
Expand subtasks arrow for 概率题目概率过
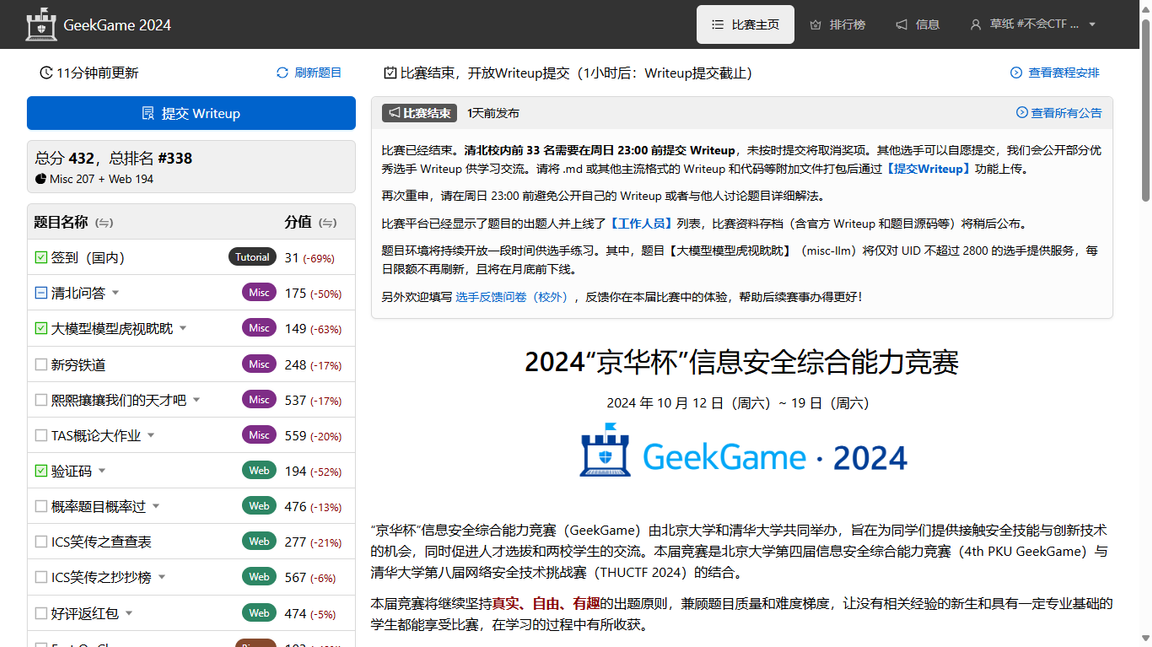(156, 506)
